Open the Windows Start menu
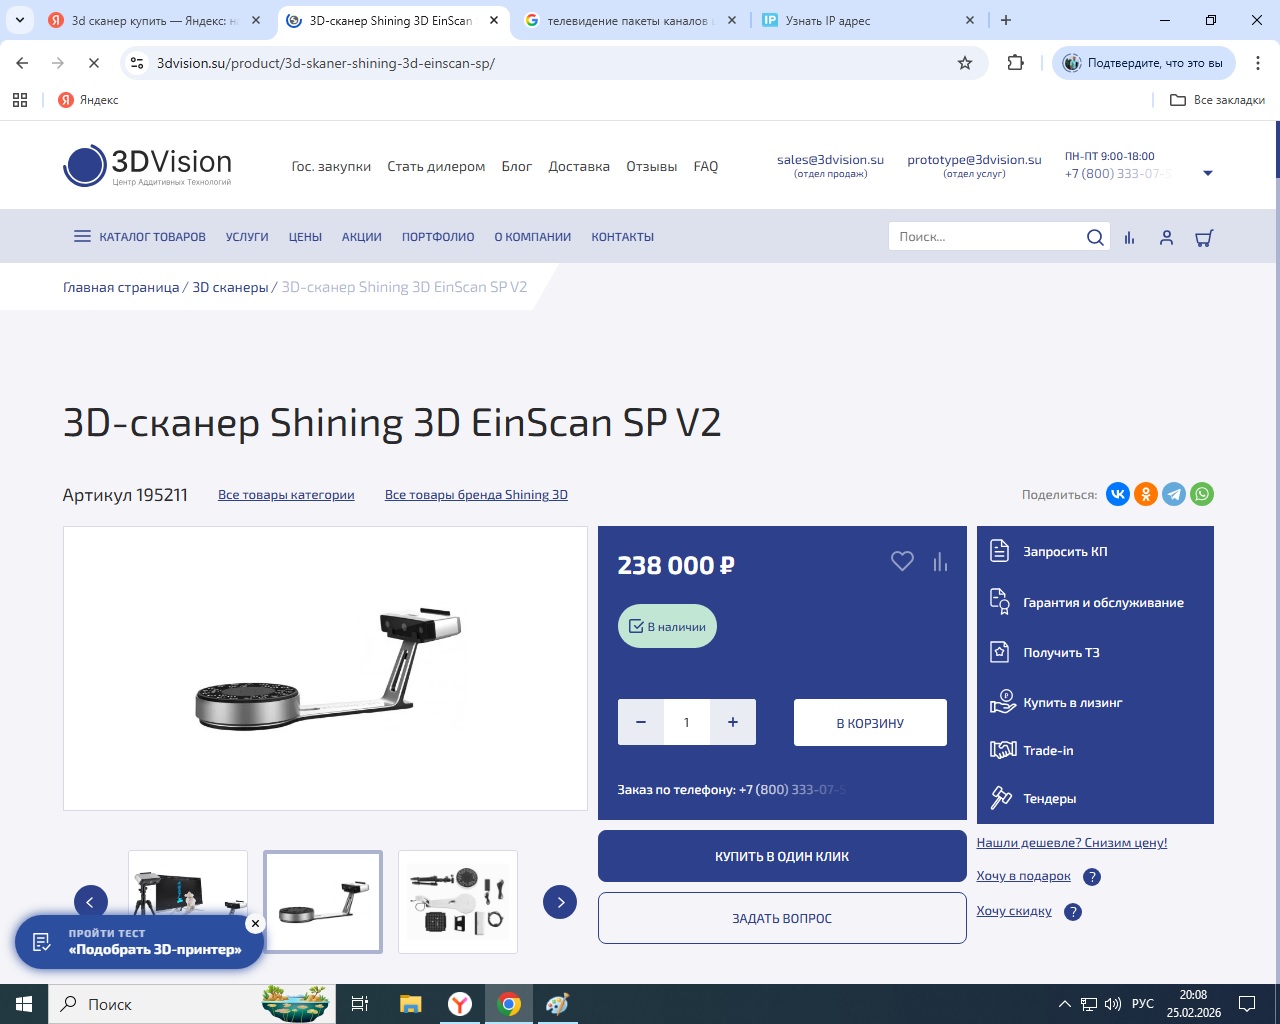The image size is (1280, 1024). (24, 1004)
